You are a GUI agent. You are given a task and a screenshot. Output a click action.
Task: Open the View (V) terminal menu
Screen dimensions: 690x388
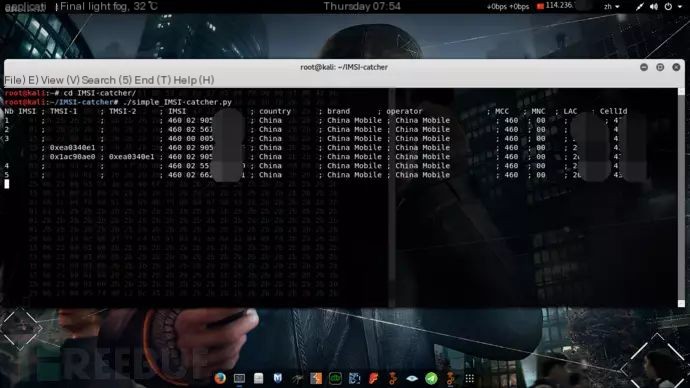pos(60,80)
